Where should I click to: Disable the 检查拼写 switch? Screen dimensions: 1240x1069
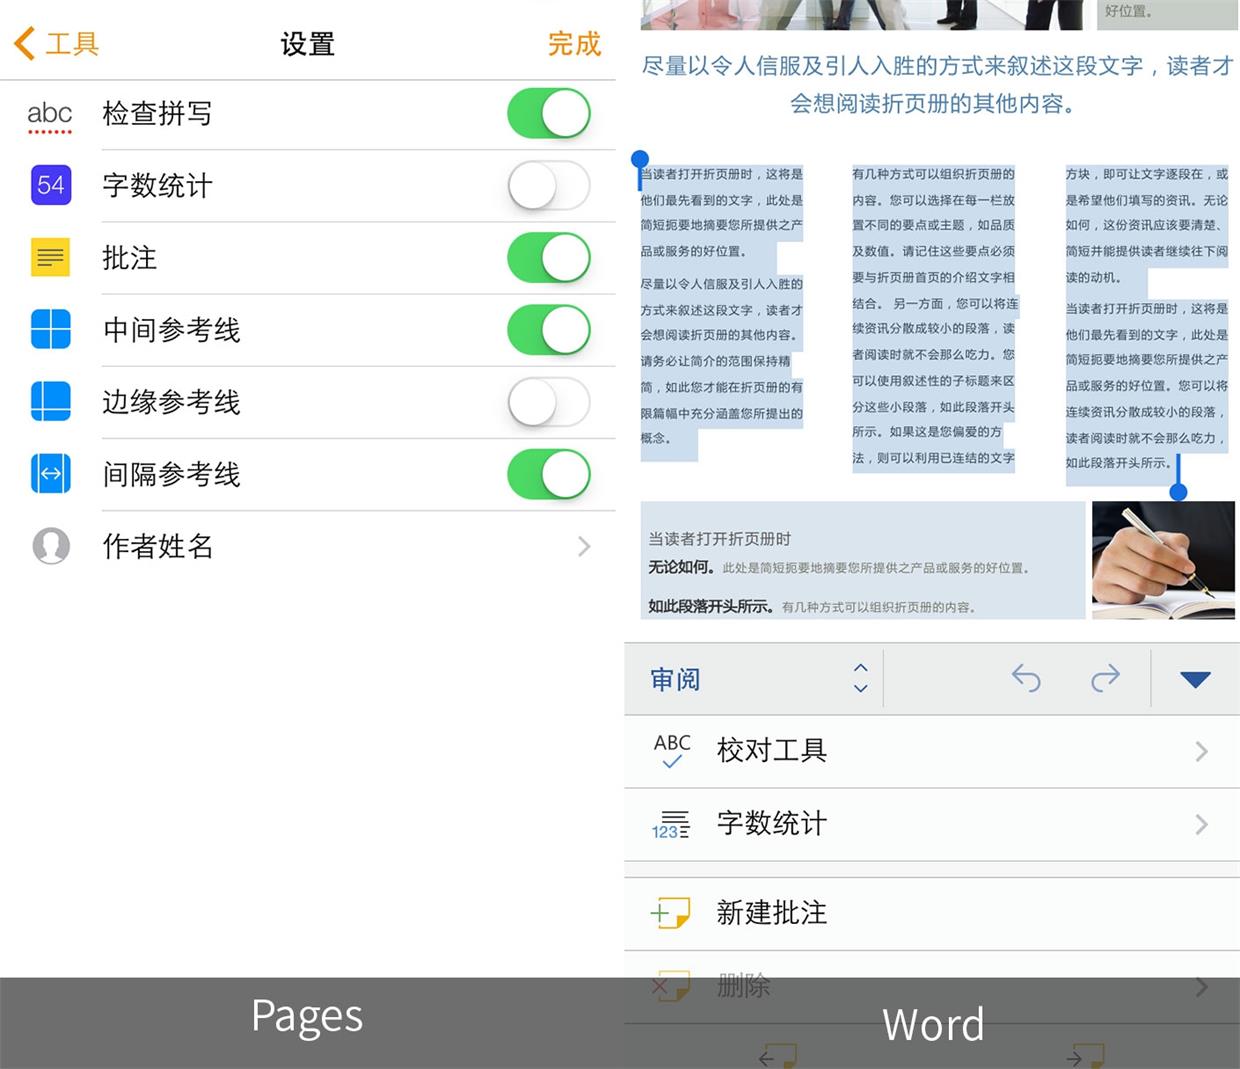point(547,113)
